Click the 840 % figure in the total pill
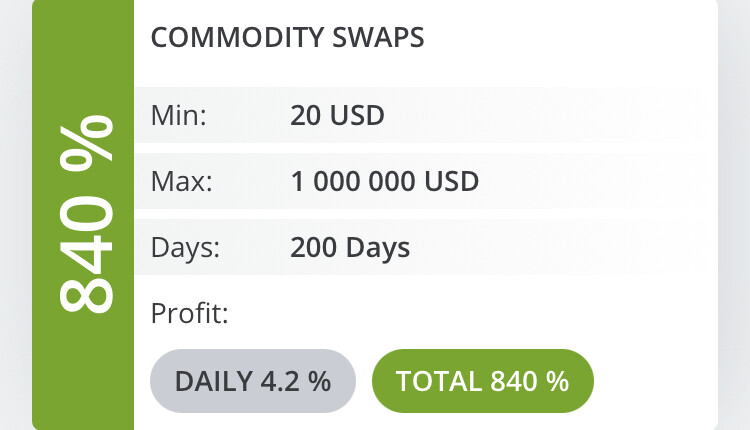Viewport: 750px width, 430px height. 529,381
